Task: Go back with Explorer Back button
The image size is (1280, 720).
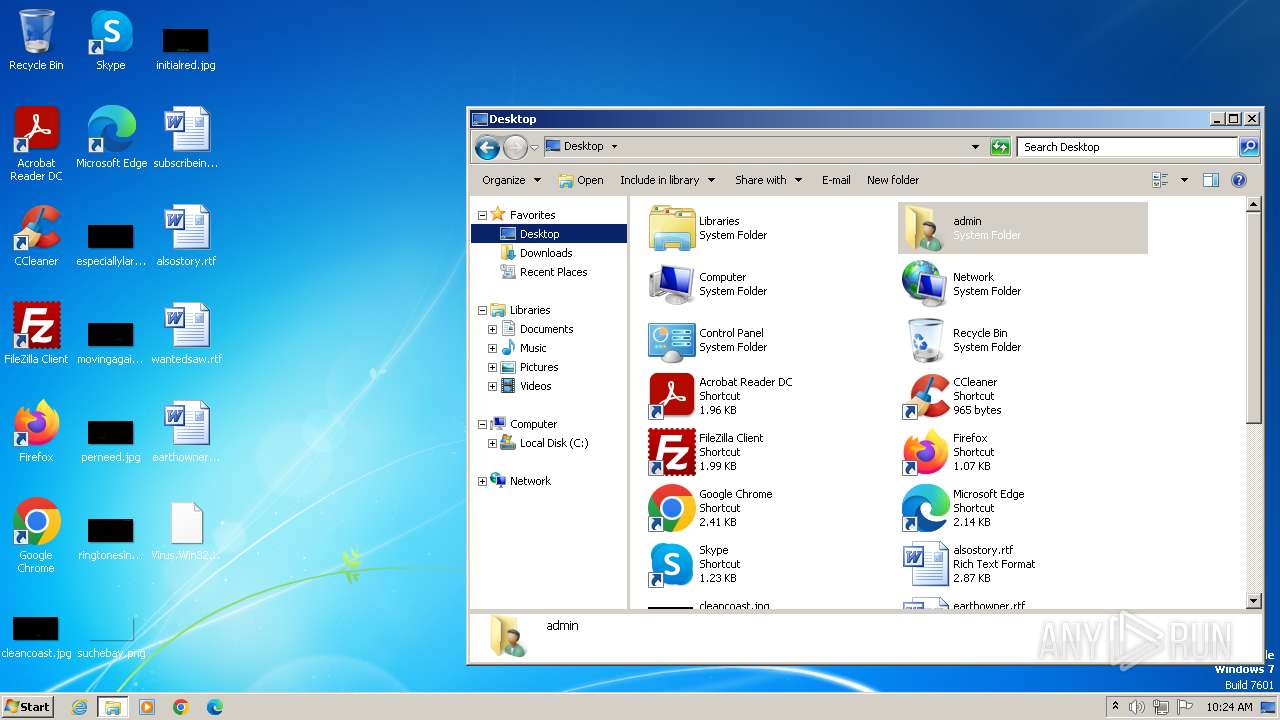Action: 487,148
